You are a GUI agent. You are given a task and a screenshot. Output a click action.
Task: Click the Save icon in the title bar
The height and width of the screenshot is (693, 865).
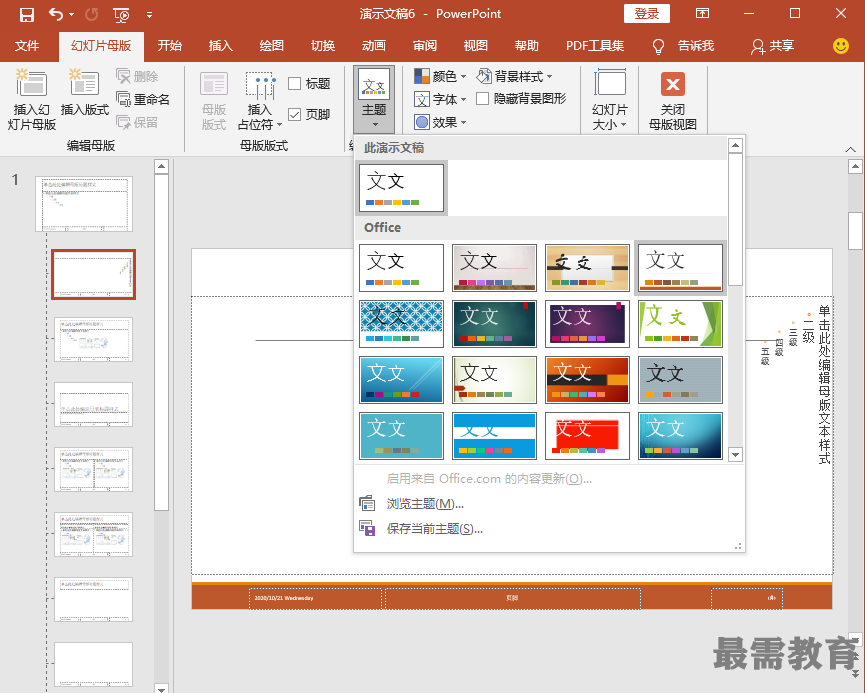tap(26, 14)
